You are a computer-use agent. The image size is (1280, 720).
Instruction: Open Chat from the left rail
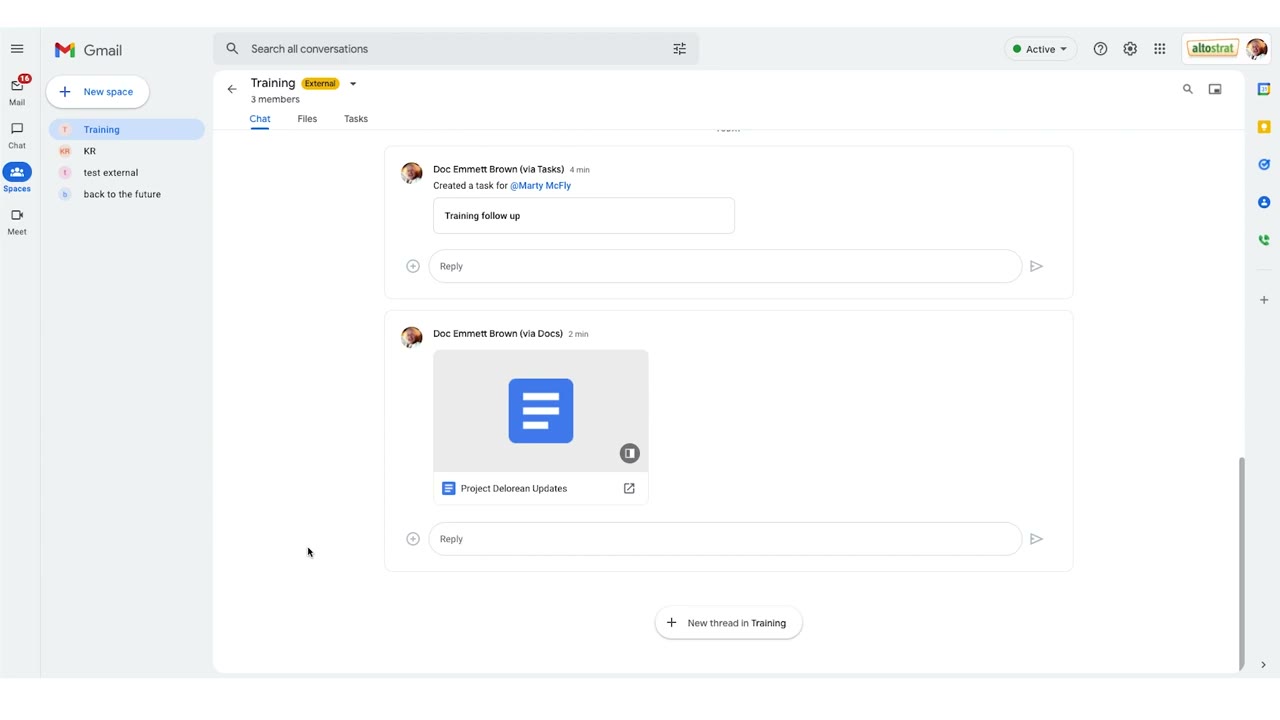pyautogui.click(x=17, y=135)
